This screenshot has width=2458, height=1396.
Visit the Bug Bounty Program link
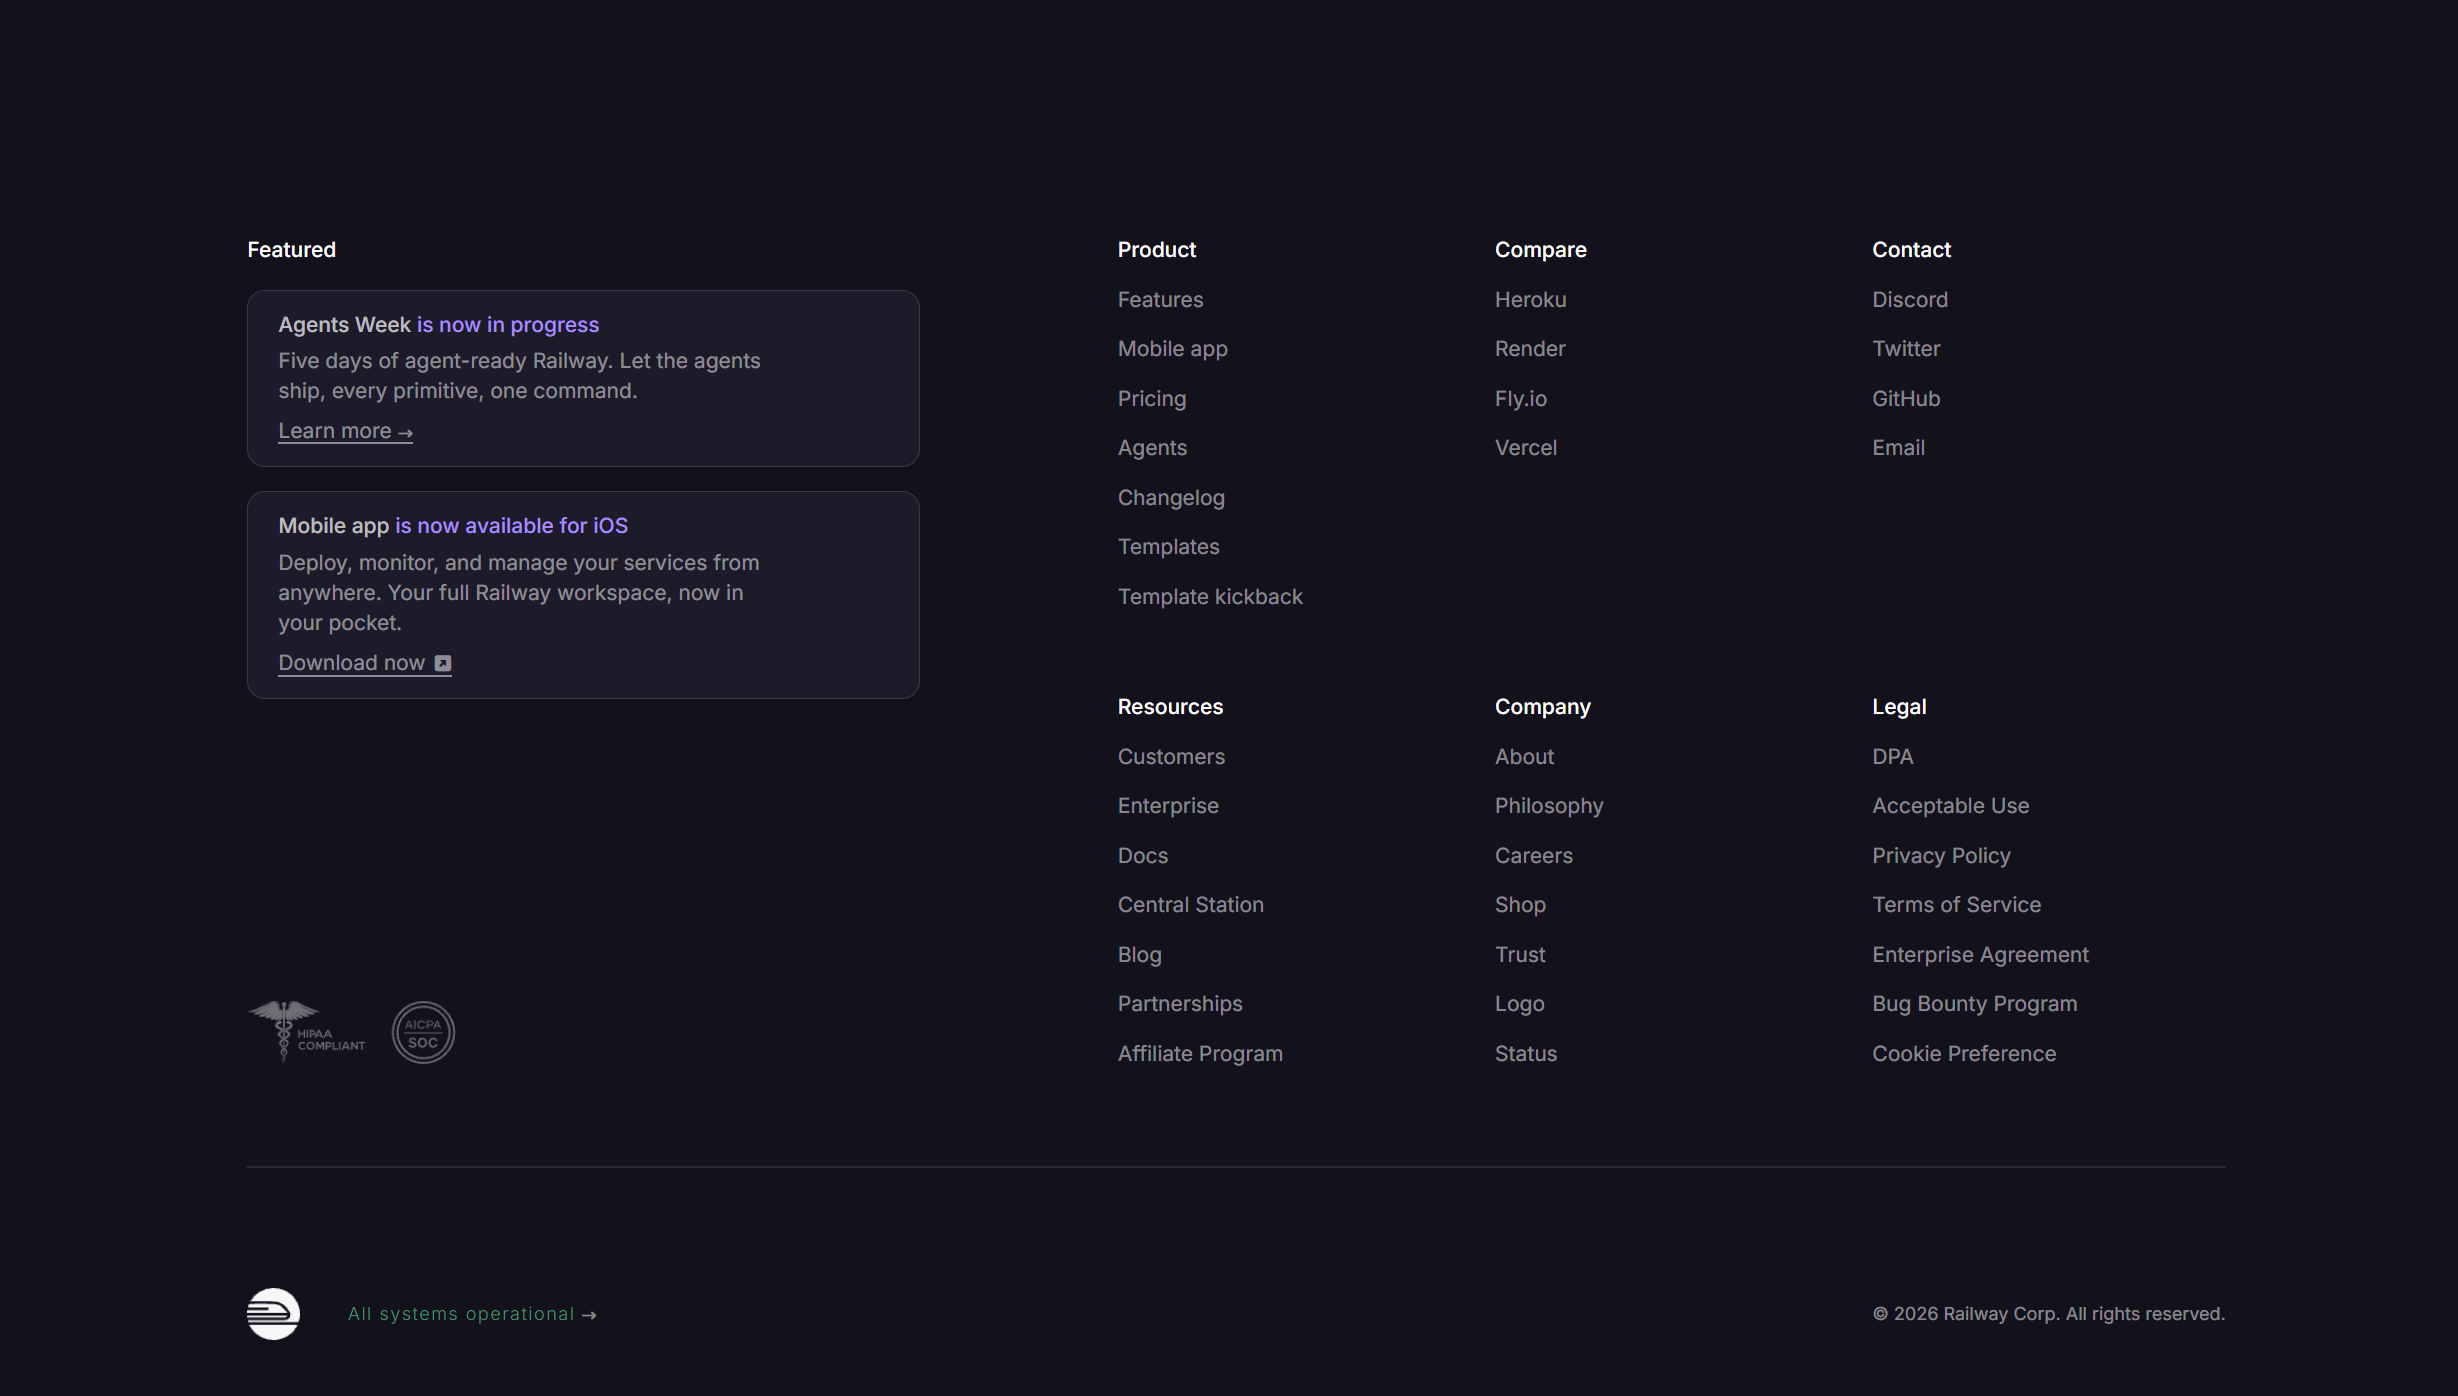click(x=1974, y=1004)
